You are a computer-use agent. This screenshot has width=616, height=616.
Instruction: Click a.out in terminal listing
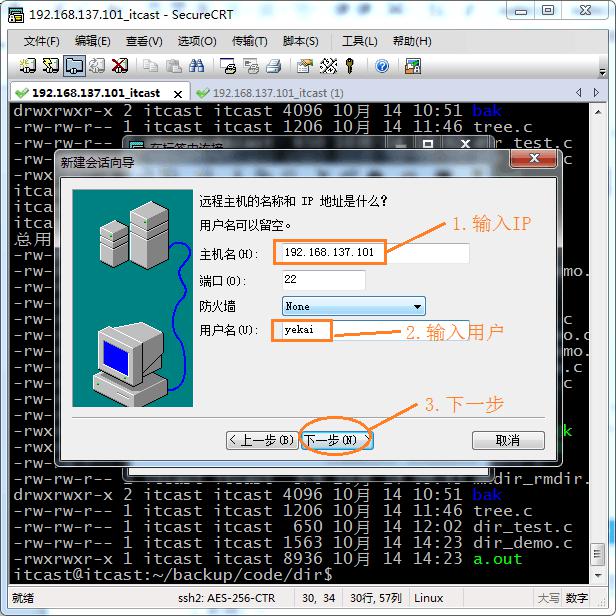click(x=497, y=559)
